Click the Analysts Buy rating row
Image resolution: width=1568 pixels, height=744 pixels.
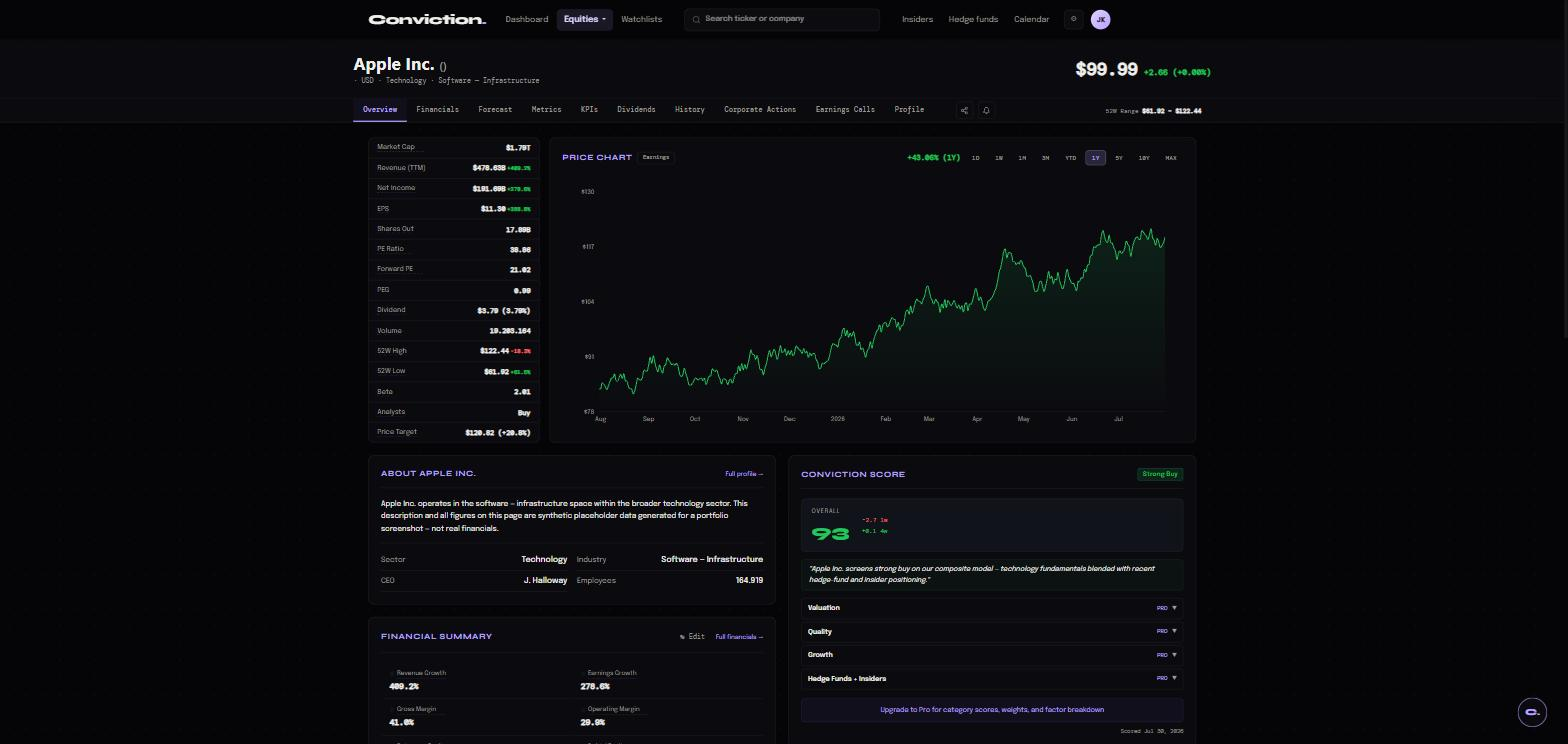coord(454,412)
